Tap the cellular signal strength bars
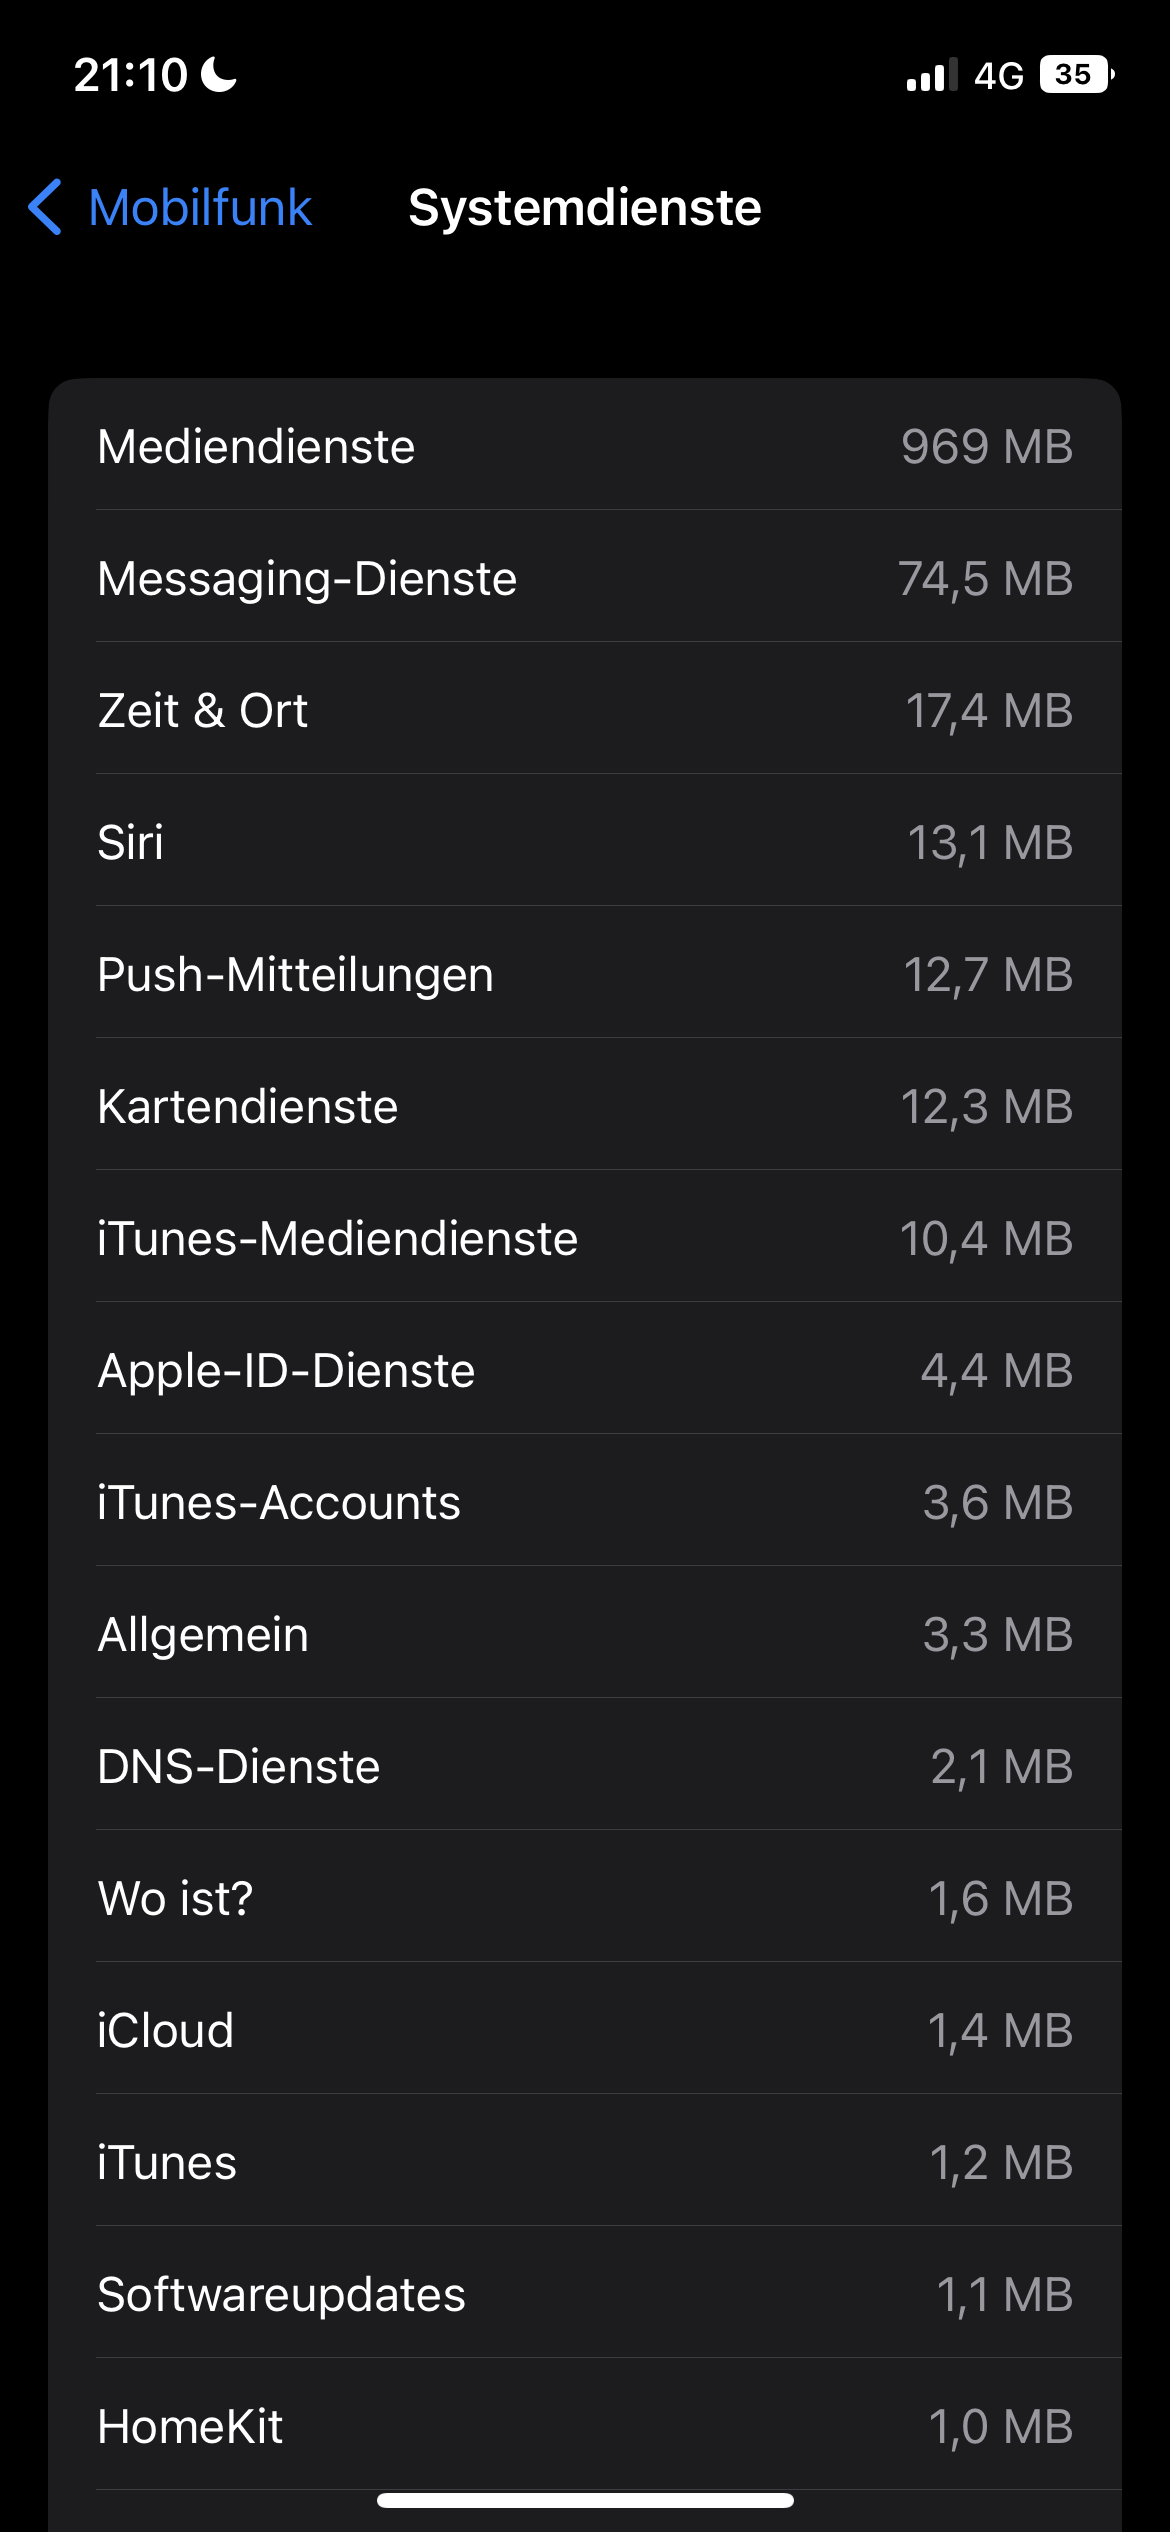The image size is (1170, 2532). click(931, 75)
